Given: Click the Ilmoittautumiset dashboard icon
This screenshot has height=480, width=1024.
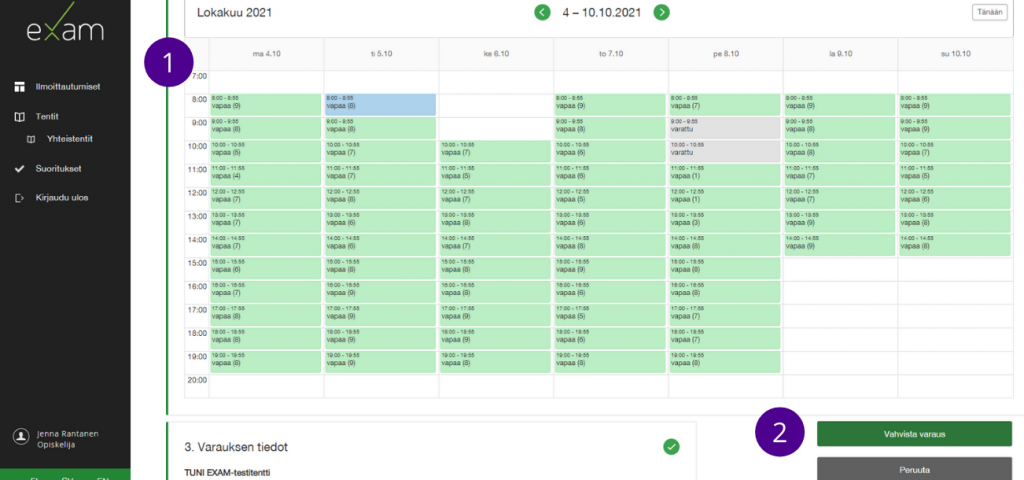Looking at the screenshot, I should 19,87.
